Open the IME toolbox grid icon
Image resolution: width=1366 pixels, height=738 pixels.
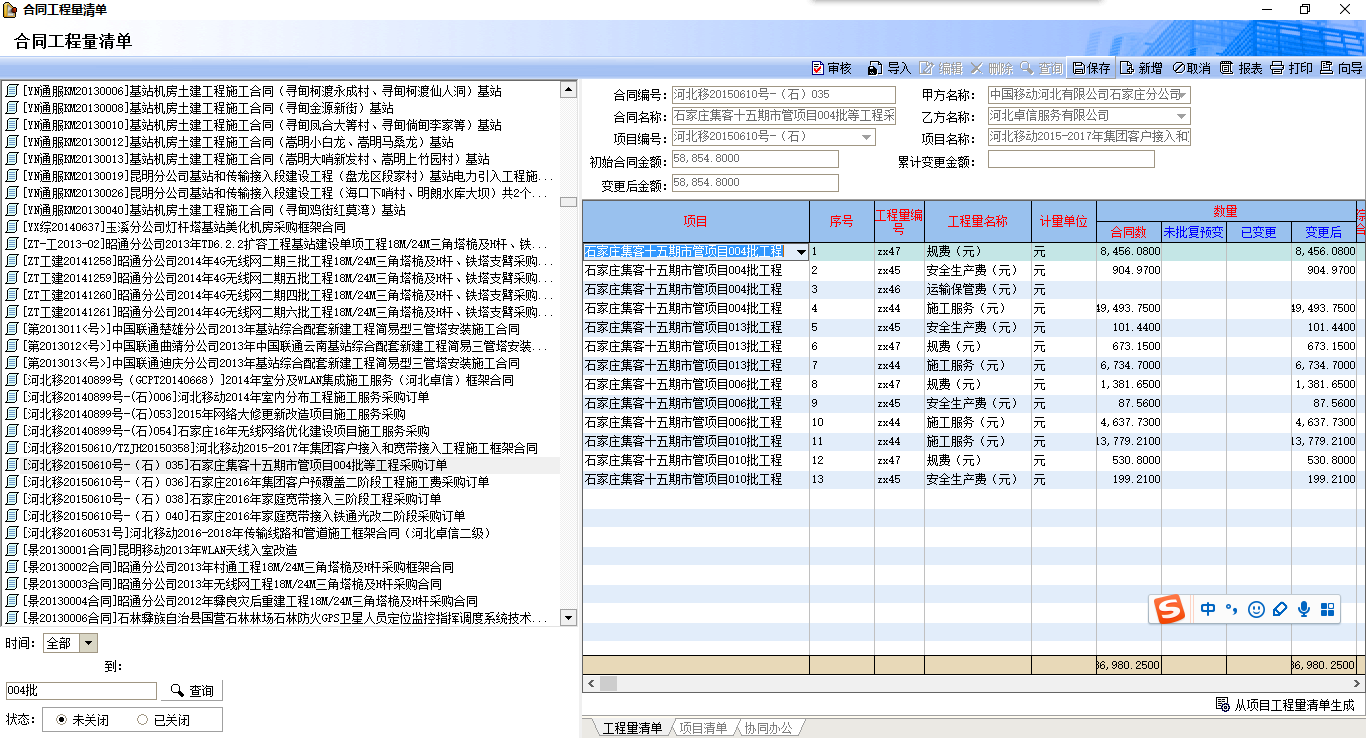pos(1328,609)
